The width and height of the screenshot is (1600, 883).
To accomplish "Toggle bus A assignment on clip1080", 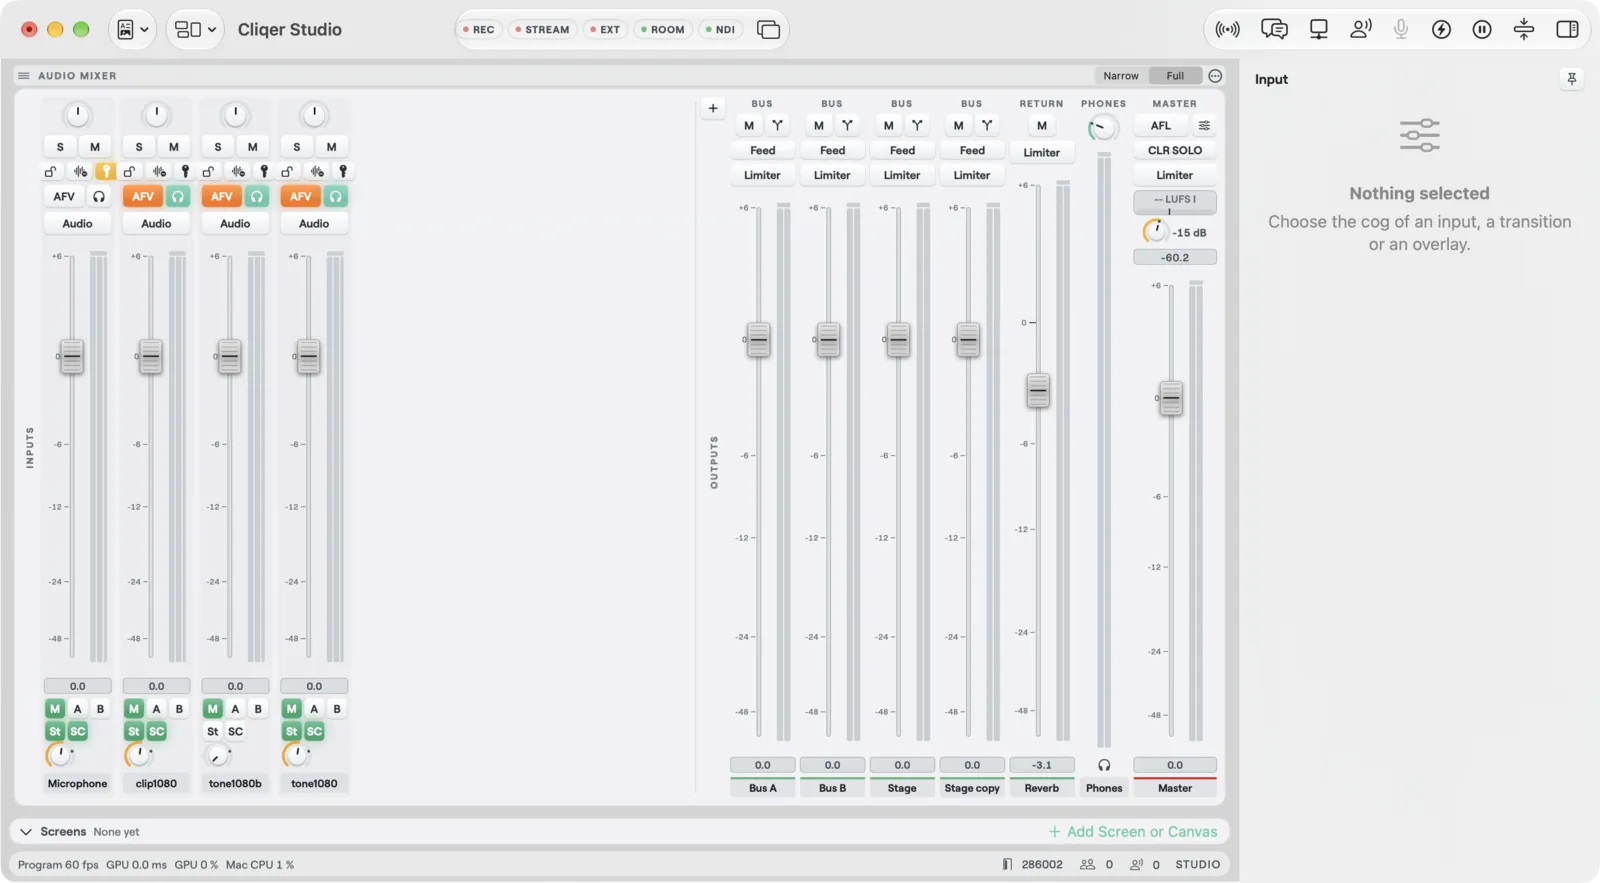I will click(x=156, y=708).
